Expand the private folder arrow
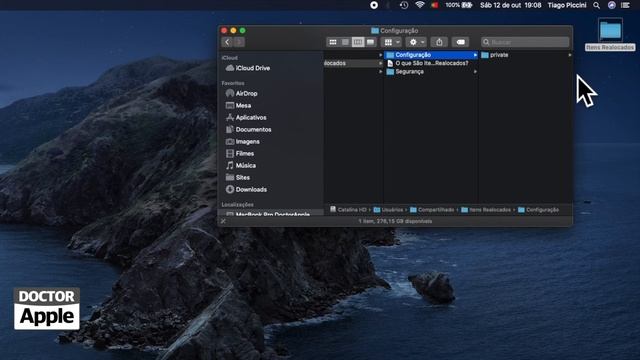This screenshot has width=640, height=360. [569, 55]
